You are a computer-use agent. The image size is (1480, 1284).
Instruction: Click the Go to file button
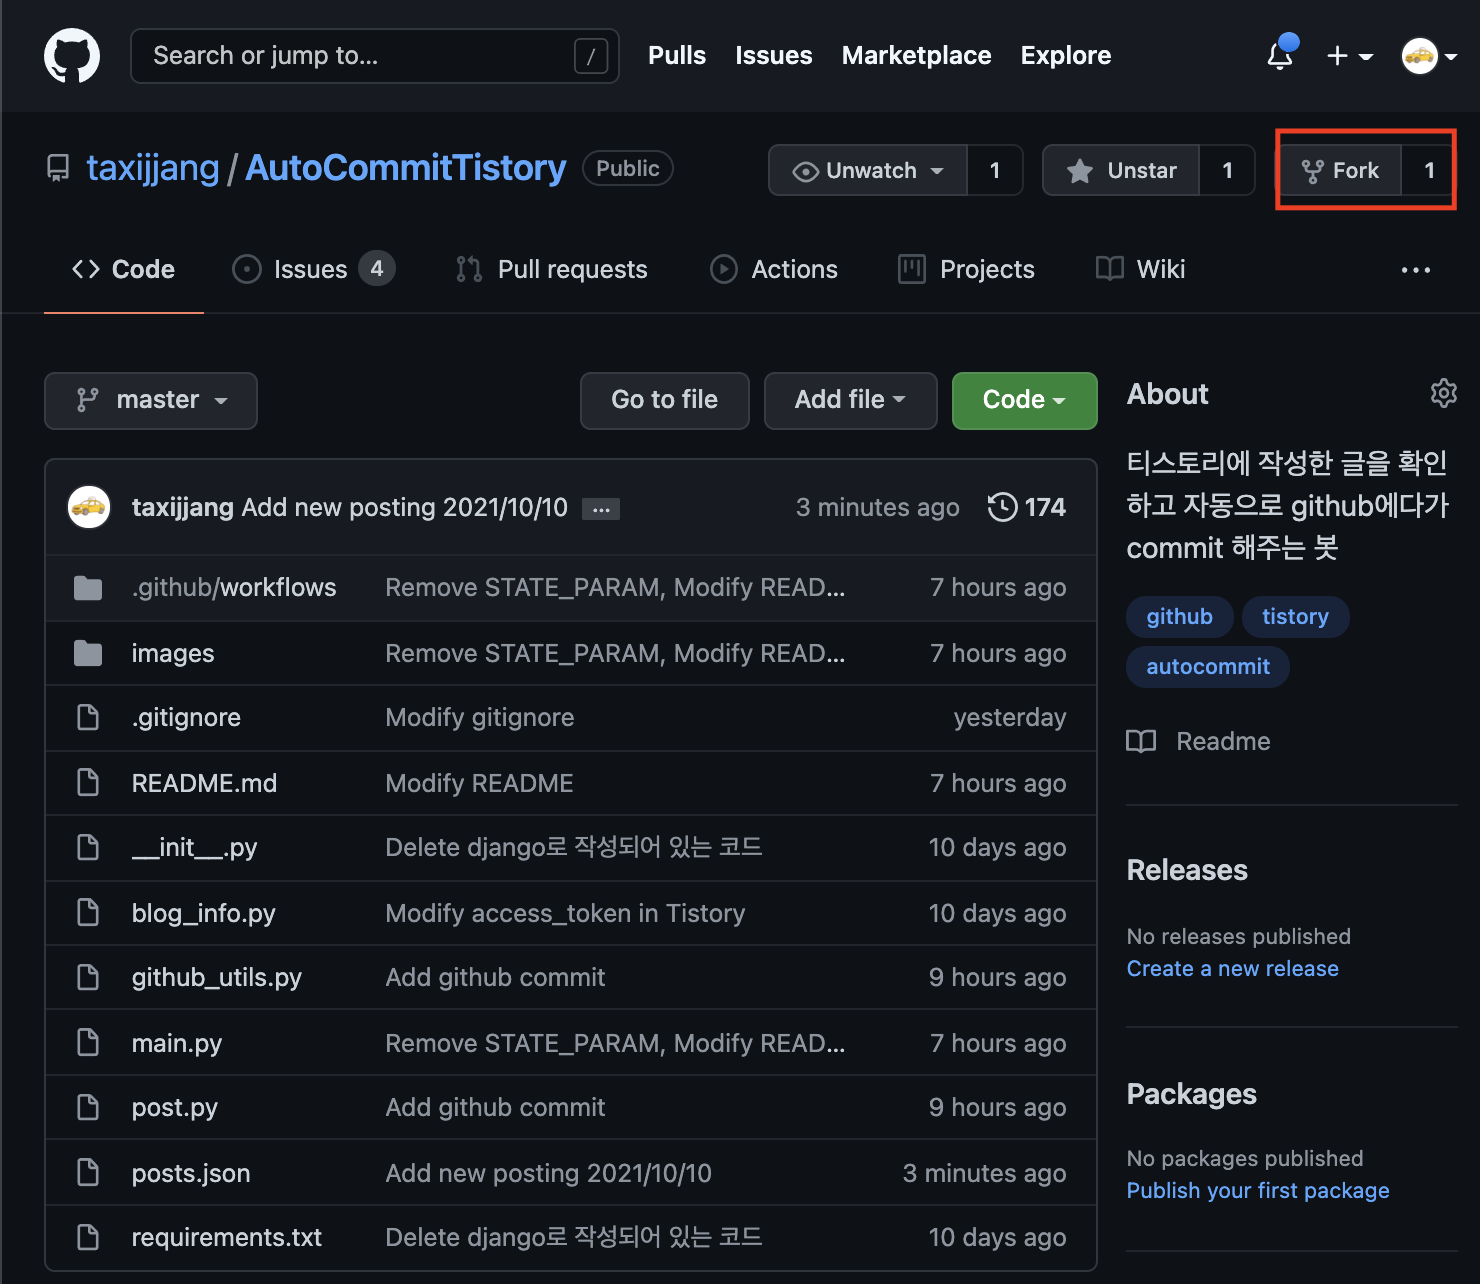[665, 400]
